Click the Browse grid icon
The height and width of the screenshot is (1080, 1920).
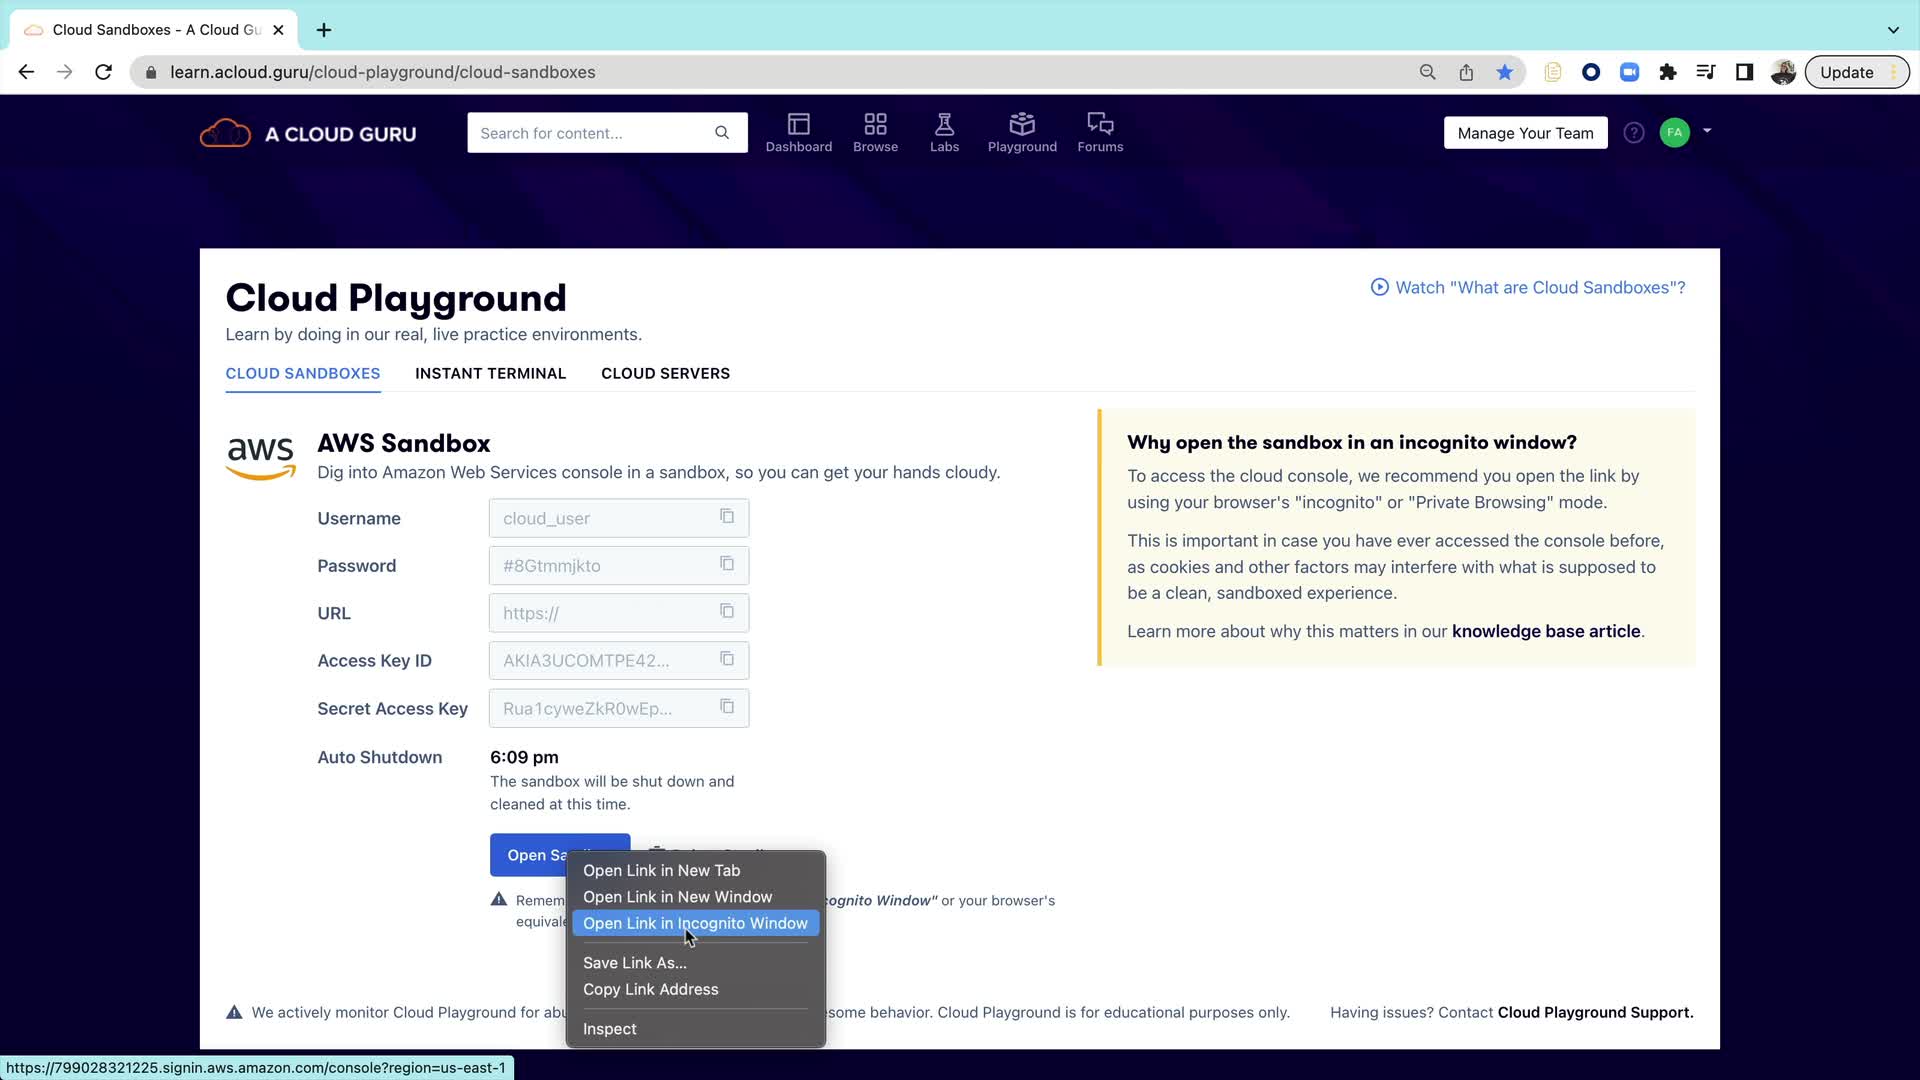click(875, 132)
